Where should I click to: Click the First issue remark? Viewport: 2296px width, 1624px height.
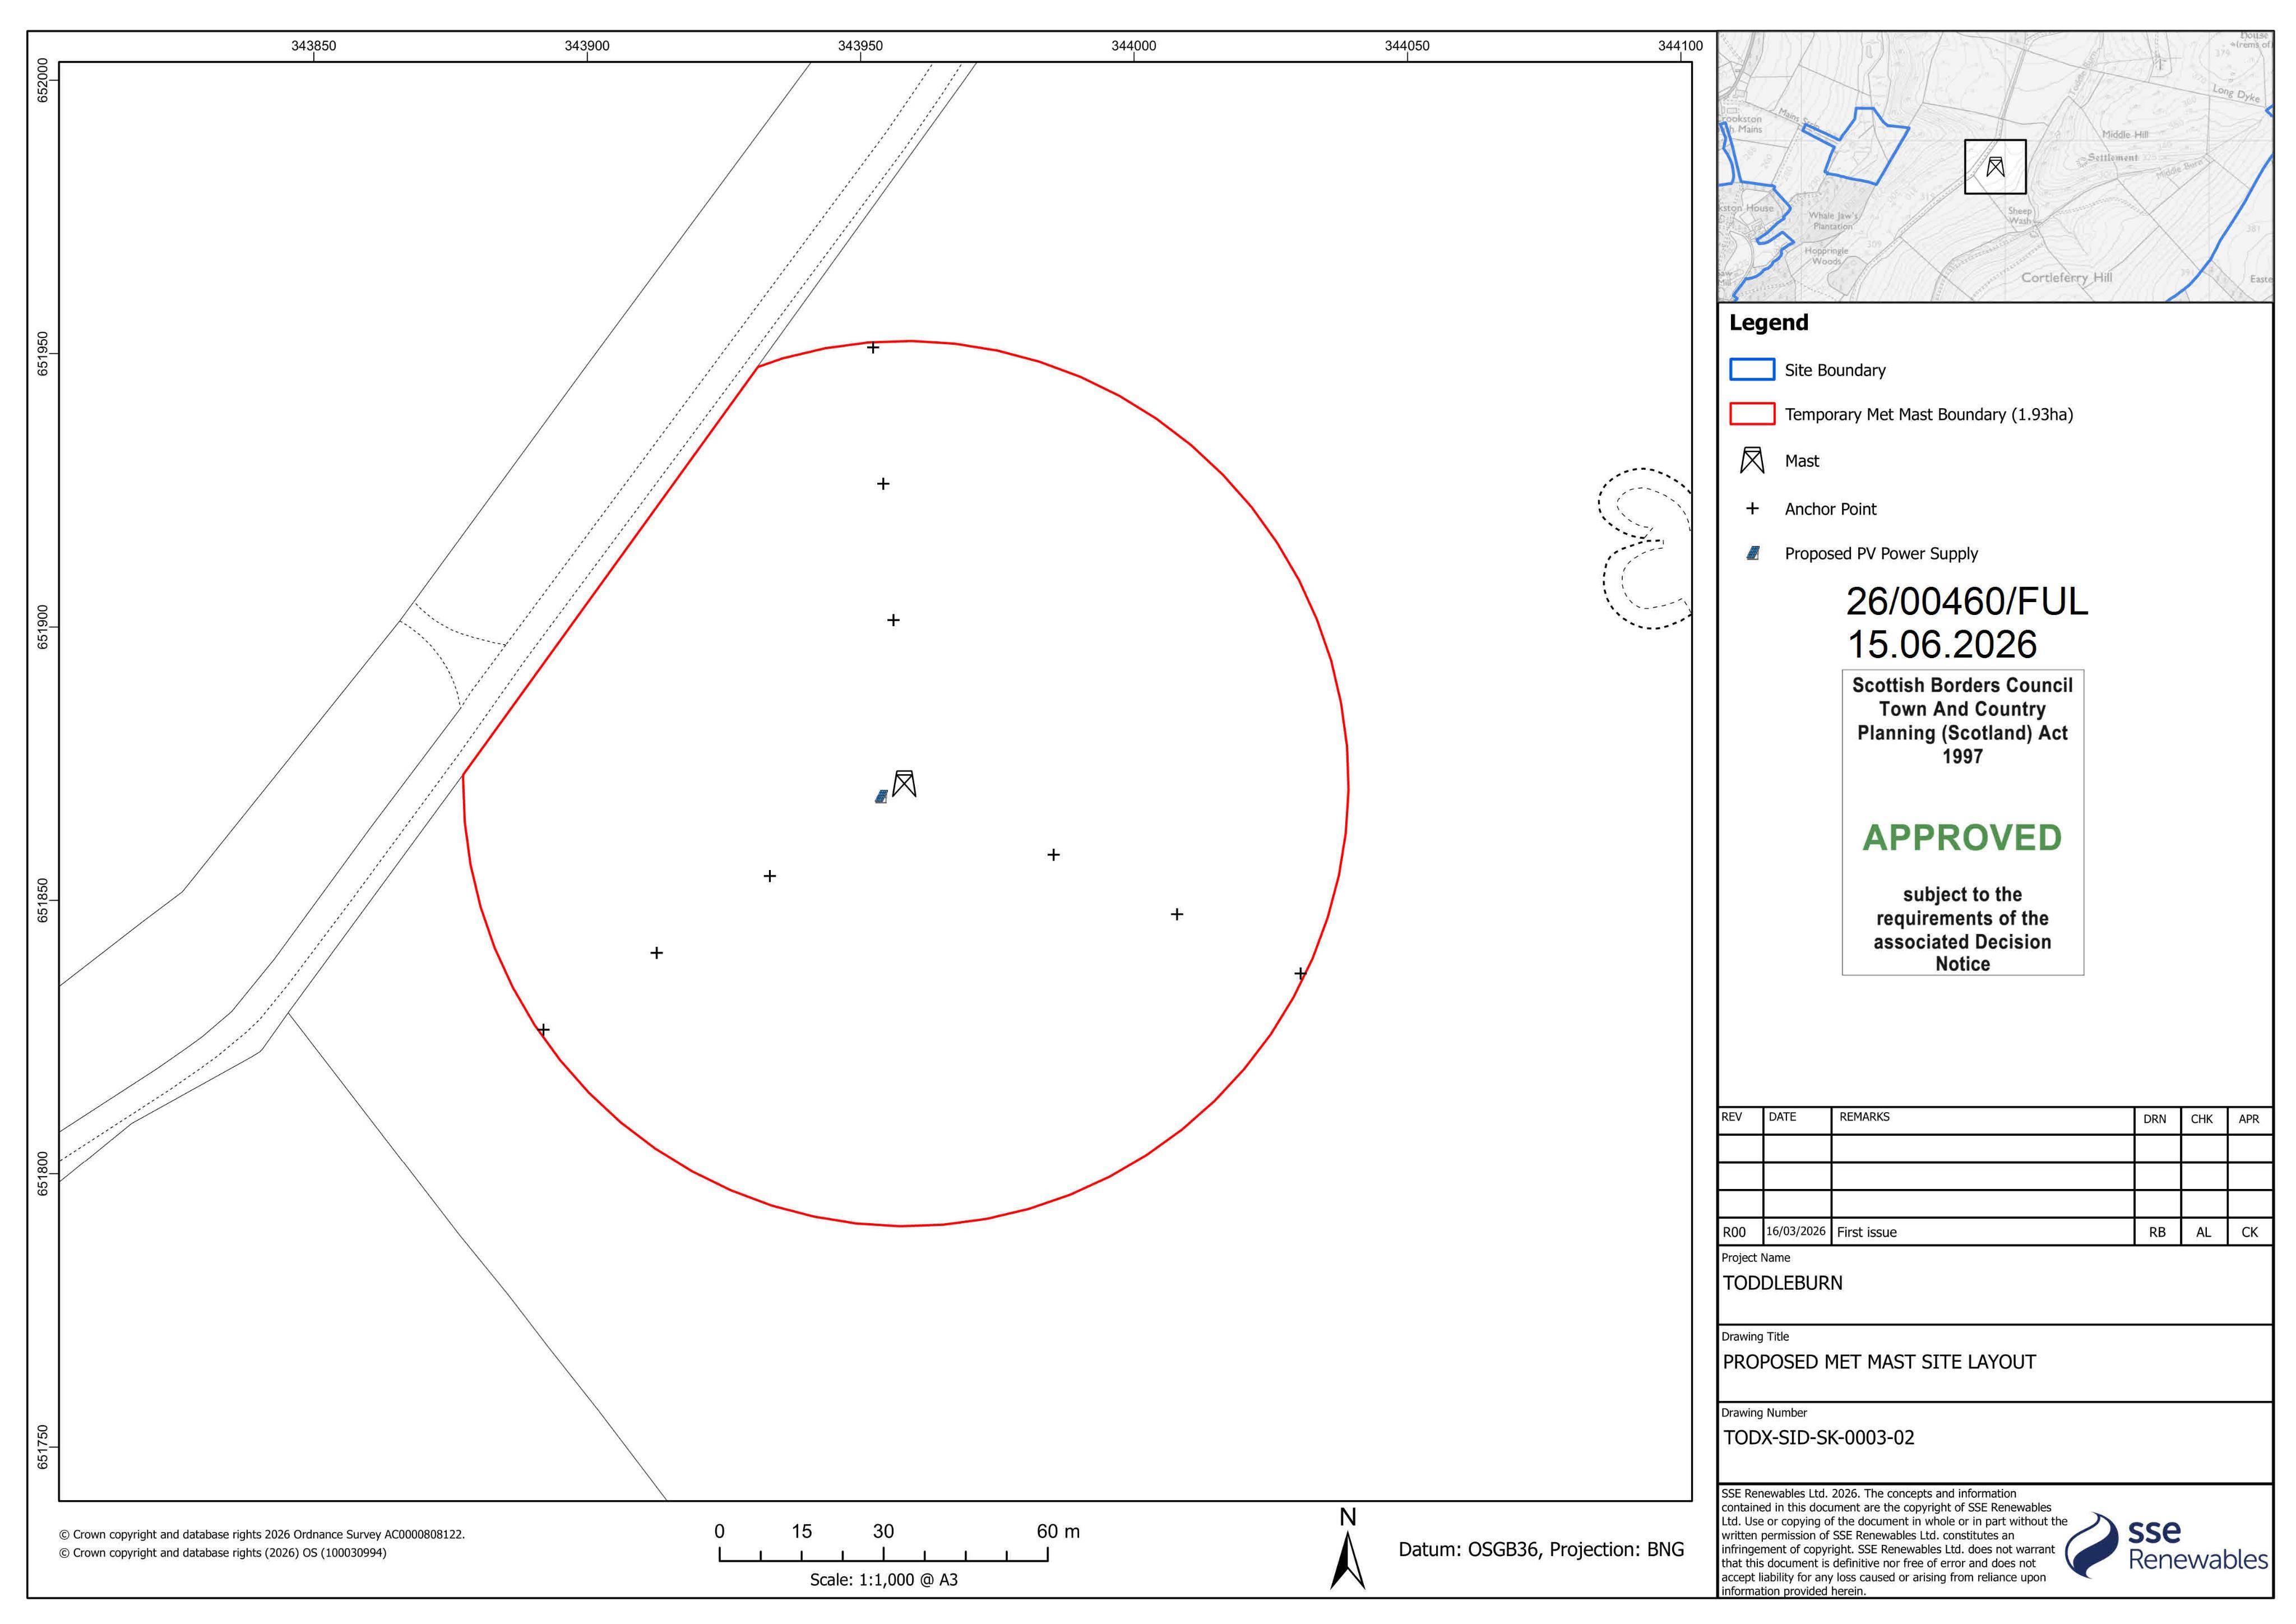click(1866, 1232)
